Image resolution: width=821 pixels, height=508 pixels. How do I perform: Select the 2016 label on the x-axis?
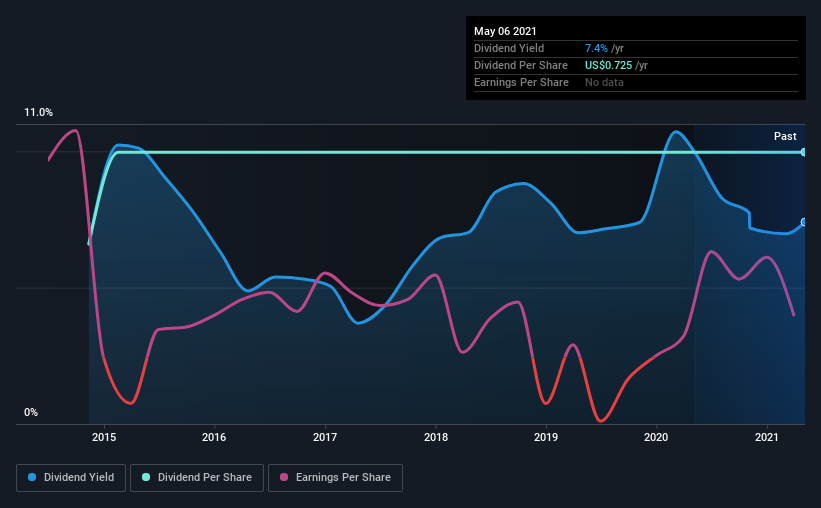pos(214,437)
